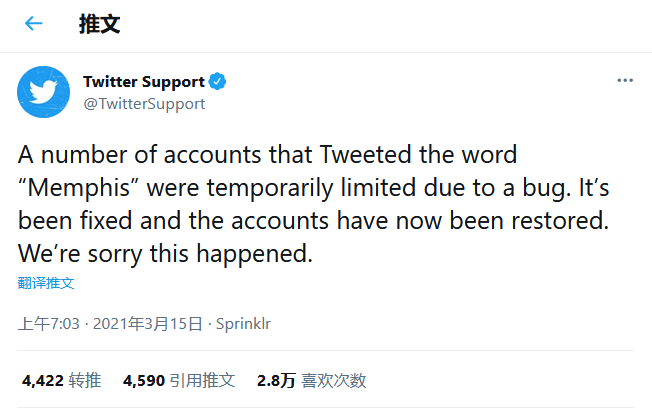This screenshot has width=652, height=409.
Task: Open the Sprinklr source link
Action: pos(245,324)
